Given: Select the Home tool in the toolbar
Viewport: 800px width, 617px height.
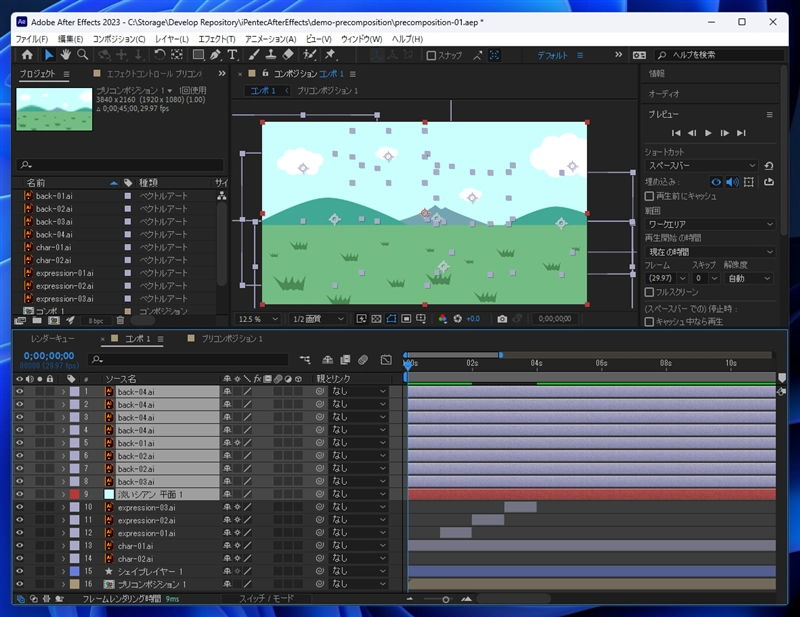Looking at the screenshot, I should pyautogui.click(x=27, y=55).
